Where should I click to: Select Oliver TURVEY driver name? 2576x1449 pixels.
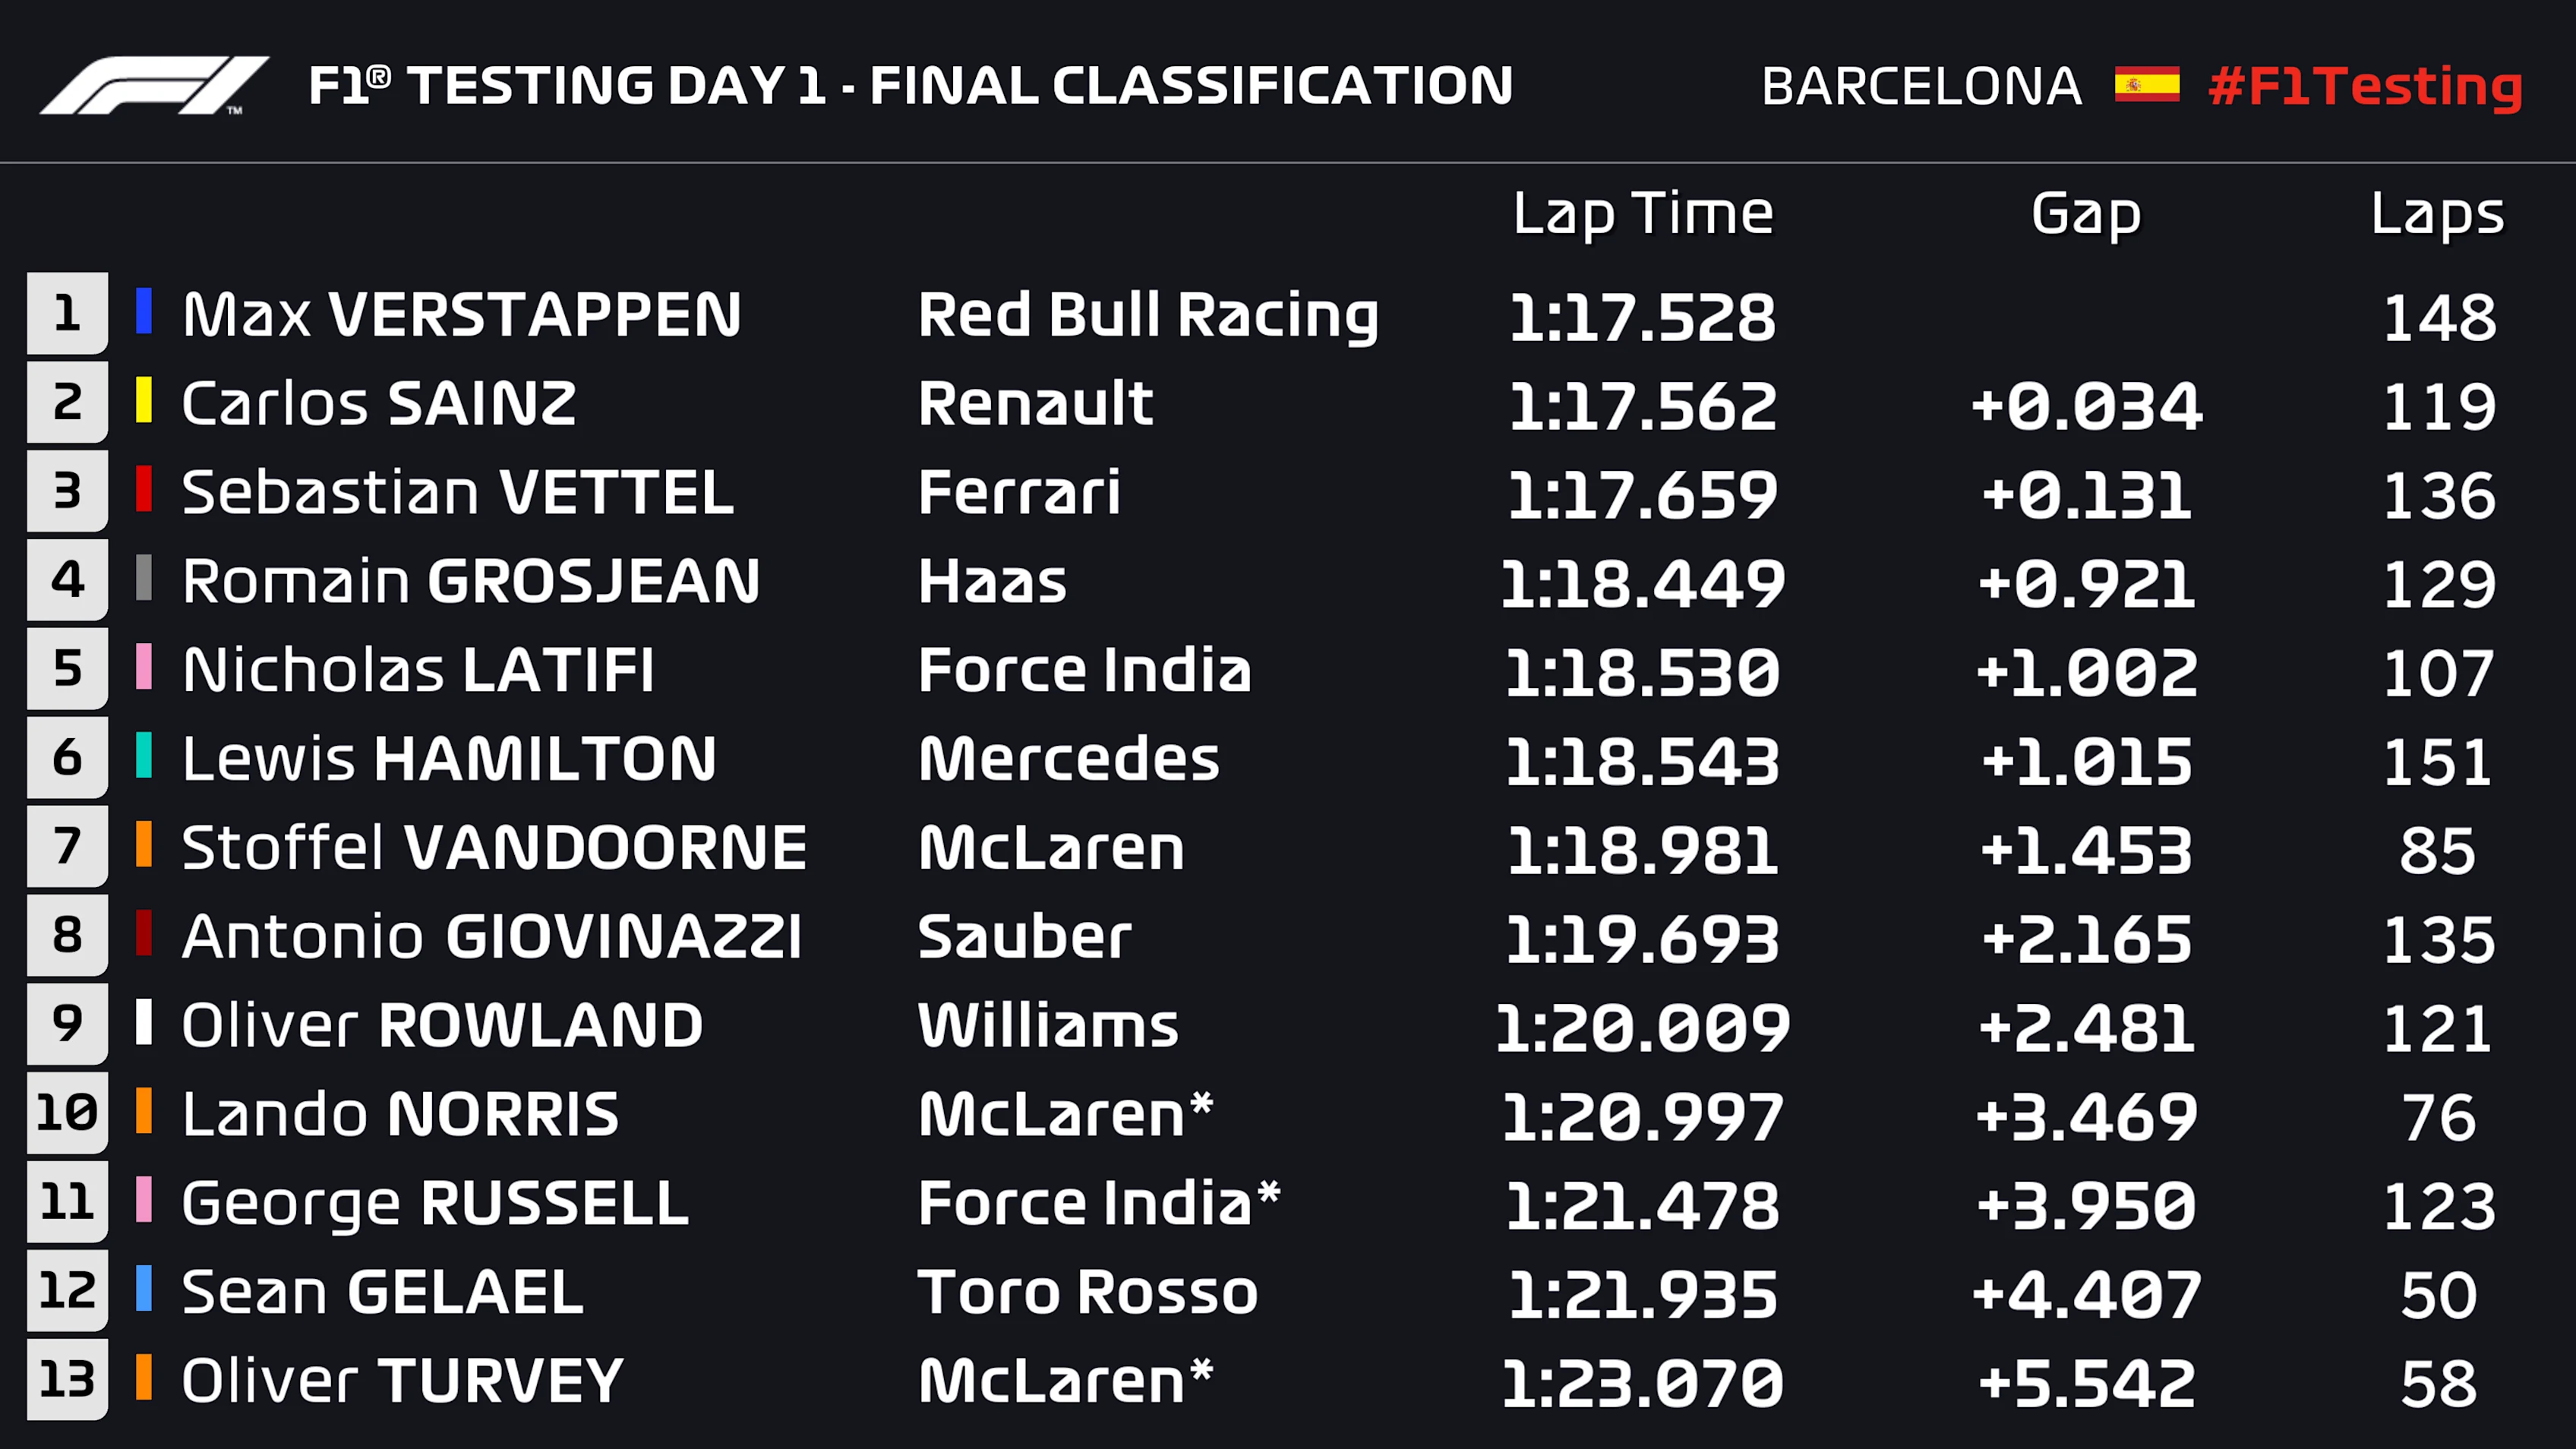[x=403, y=1381]
